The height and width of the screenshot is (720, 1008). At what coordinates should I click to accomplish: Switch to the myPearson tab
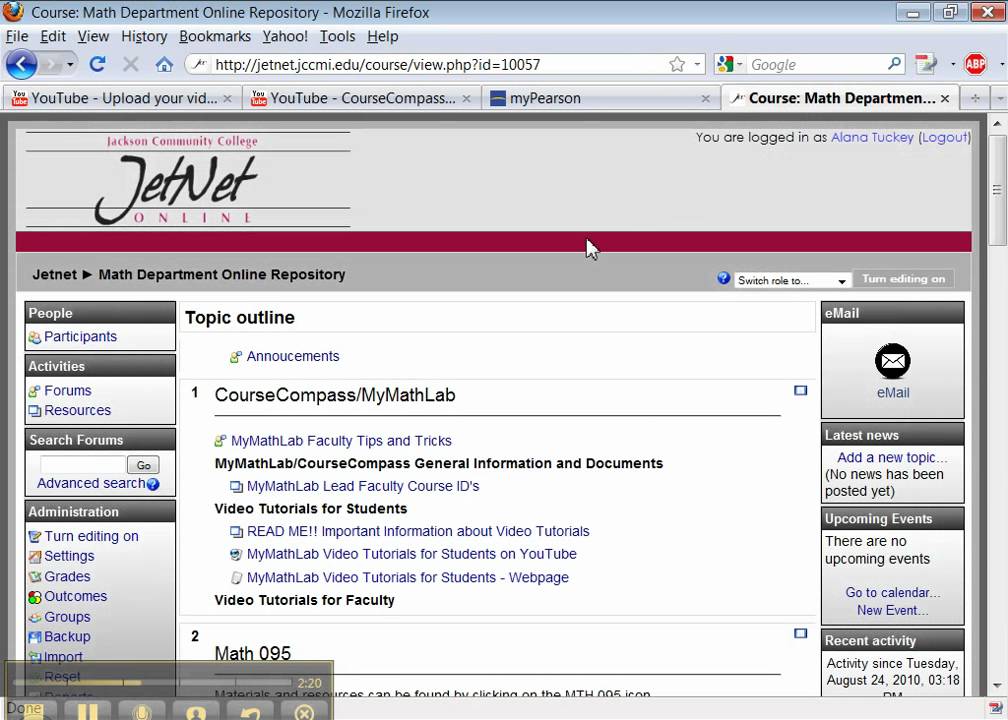(x=600, y=98)
